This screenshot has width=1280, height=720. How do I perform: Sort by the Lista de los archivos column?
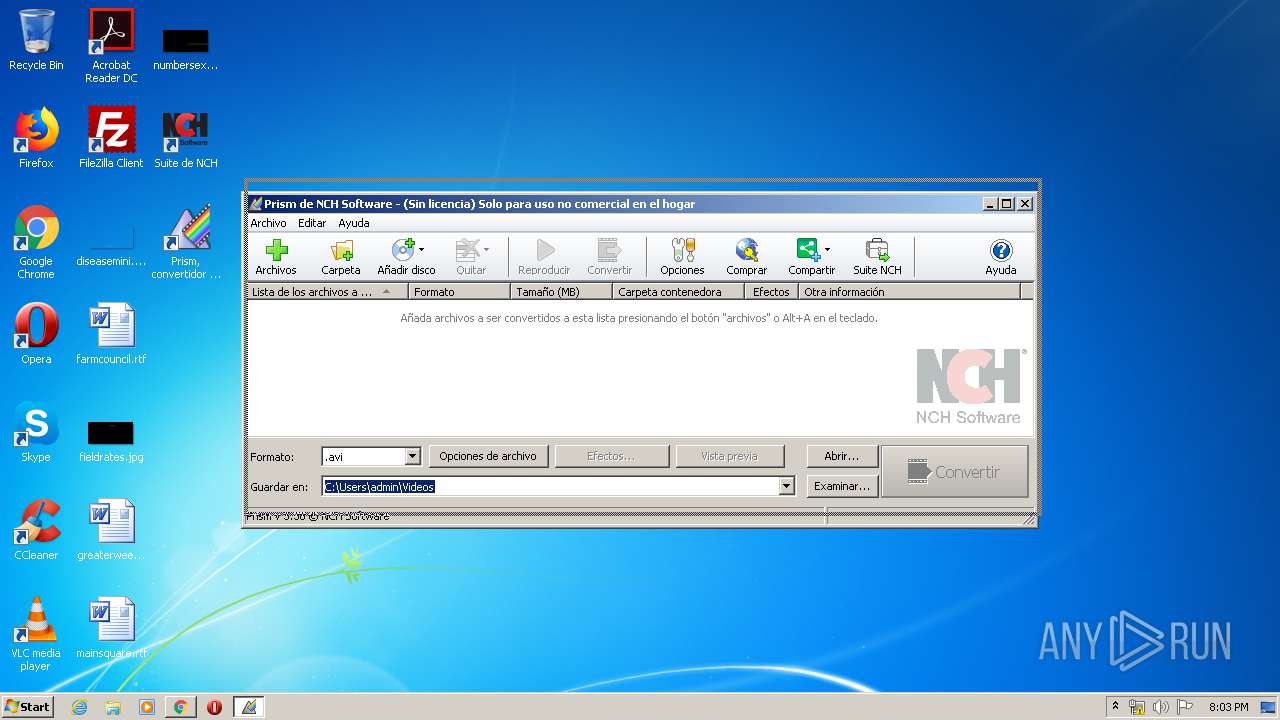(x=327, y=292)
